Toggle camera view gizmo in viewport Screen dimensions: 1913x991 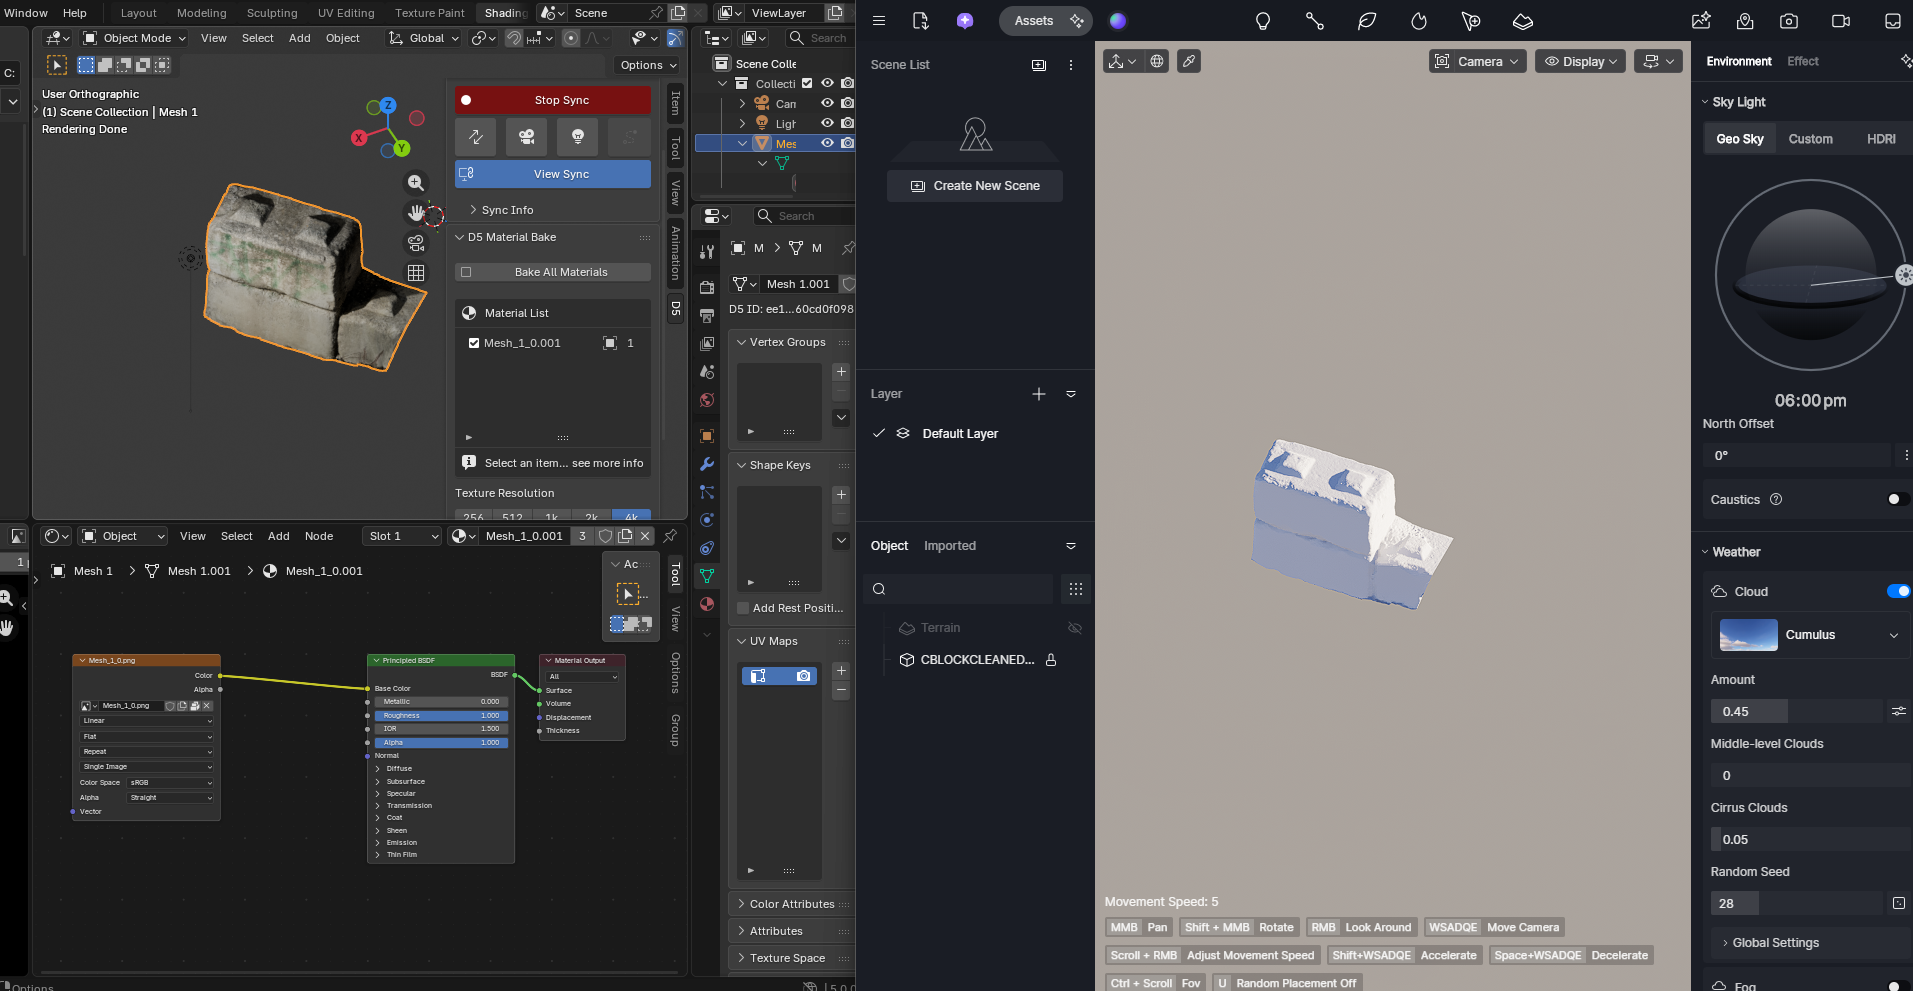coord(416,243)
